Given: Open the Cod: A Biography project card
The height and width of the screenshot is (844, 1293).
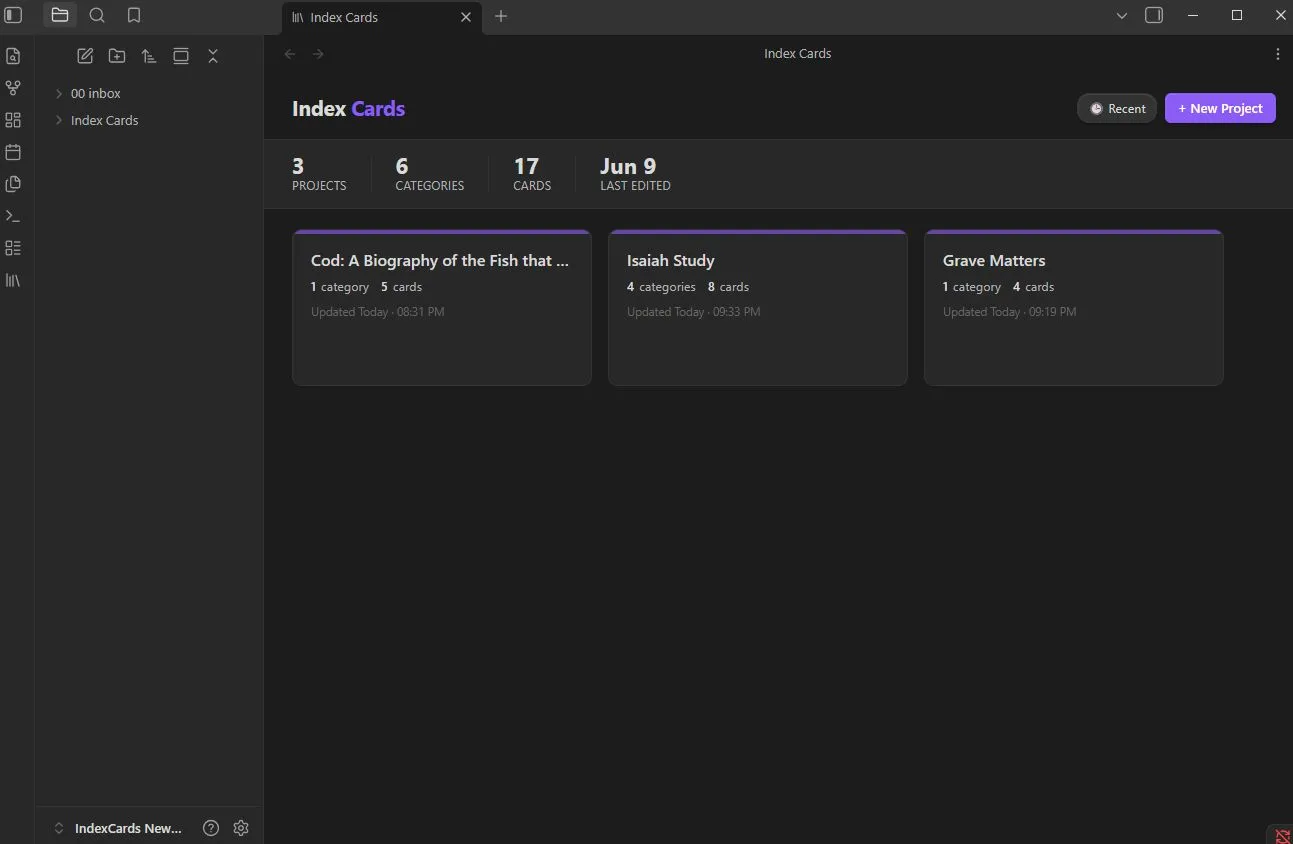Looking at the screenshot, I should click(442, 308).
